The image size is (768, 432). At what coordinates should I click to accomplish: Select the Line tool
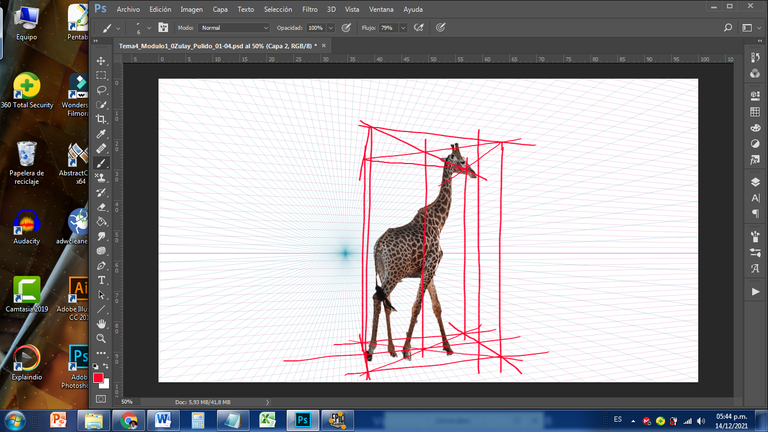point(101,310)
